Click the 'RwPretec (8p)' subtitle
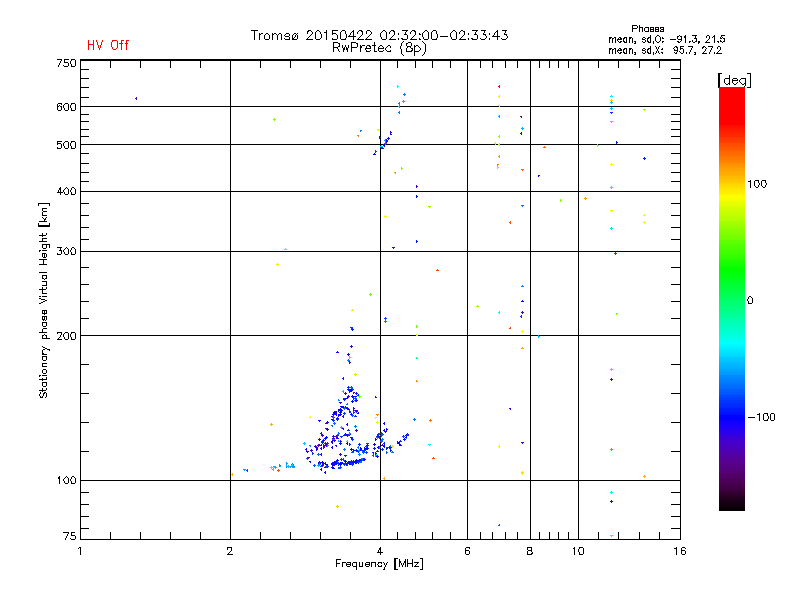The width and height of the screenshot is (800, 600). point(379,48)
